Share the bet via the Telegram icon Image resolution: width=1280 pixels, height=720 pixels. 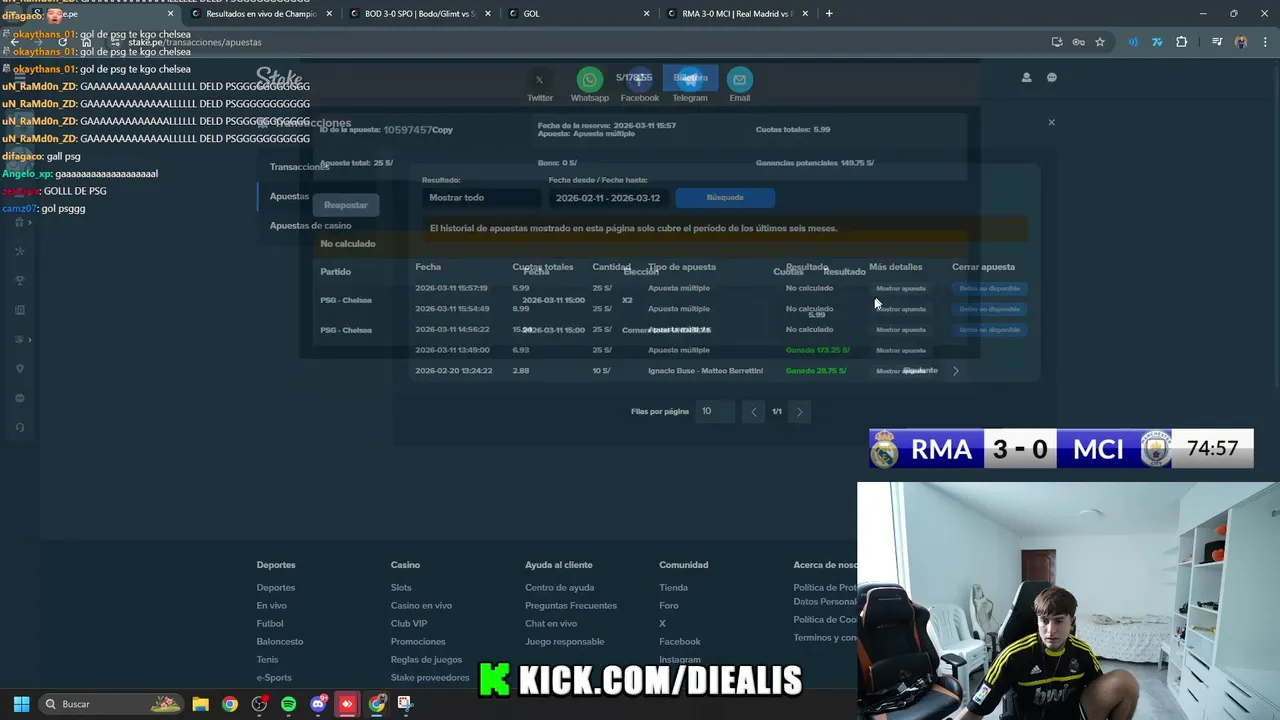689,79
